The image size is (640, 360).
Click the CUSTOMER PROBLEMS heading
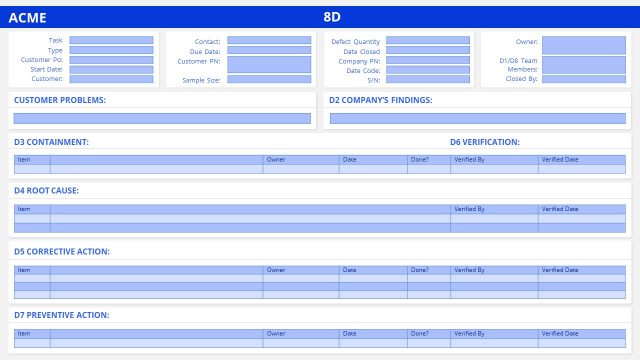click(60, 100)
